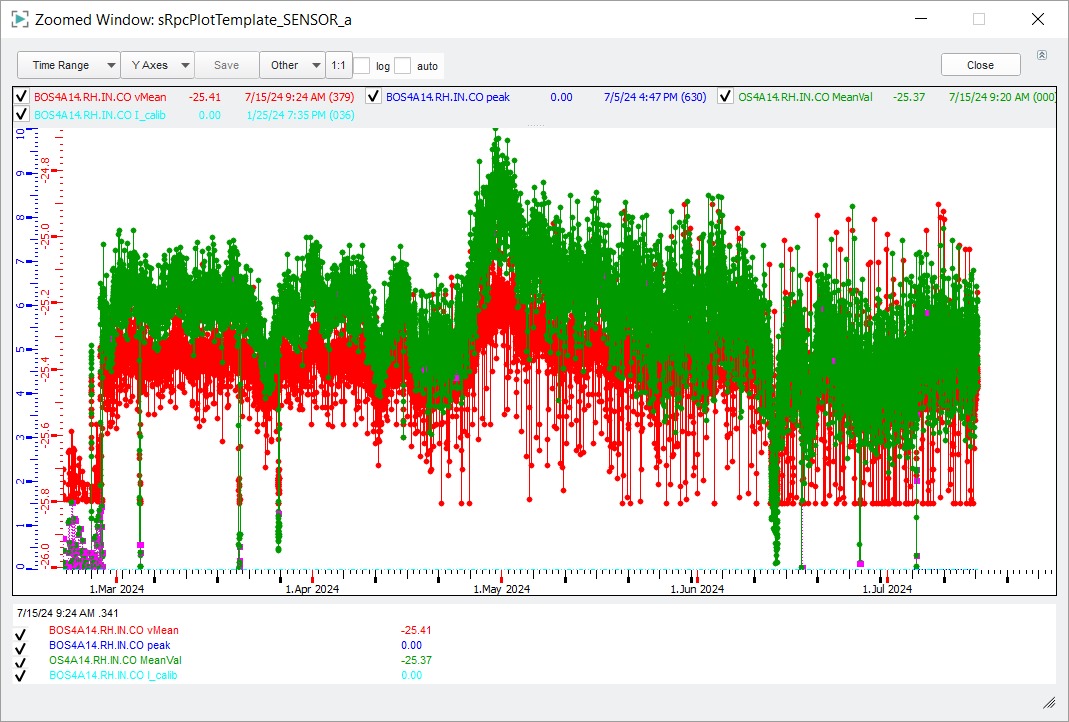Enable the auto checkbox

tap(402, 66)
